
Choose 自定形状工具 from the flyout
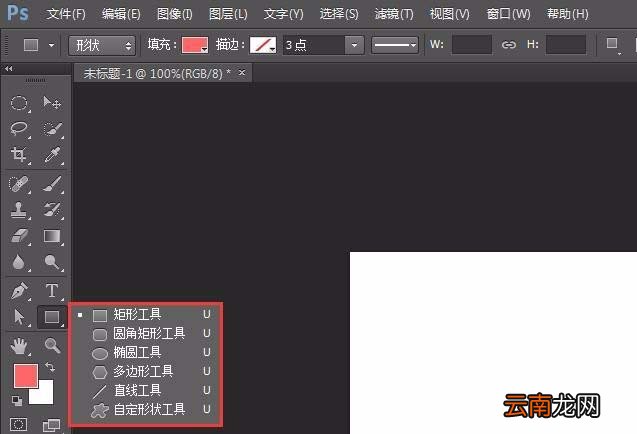click(x=145, y=409)
